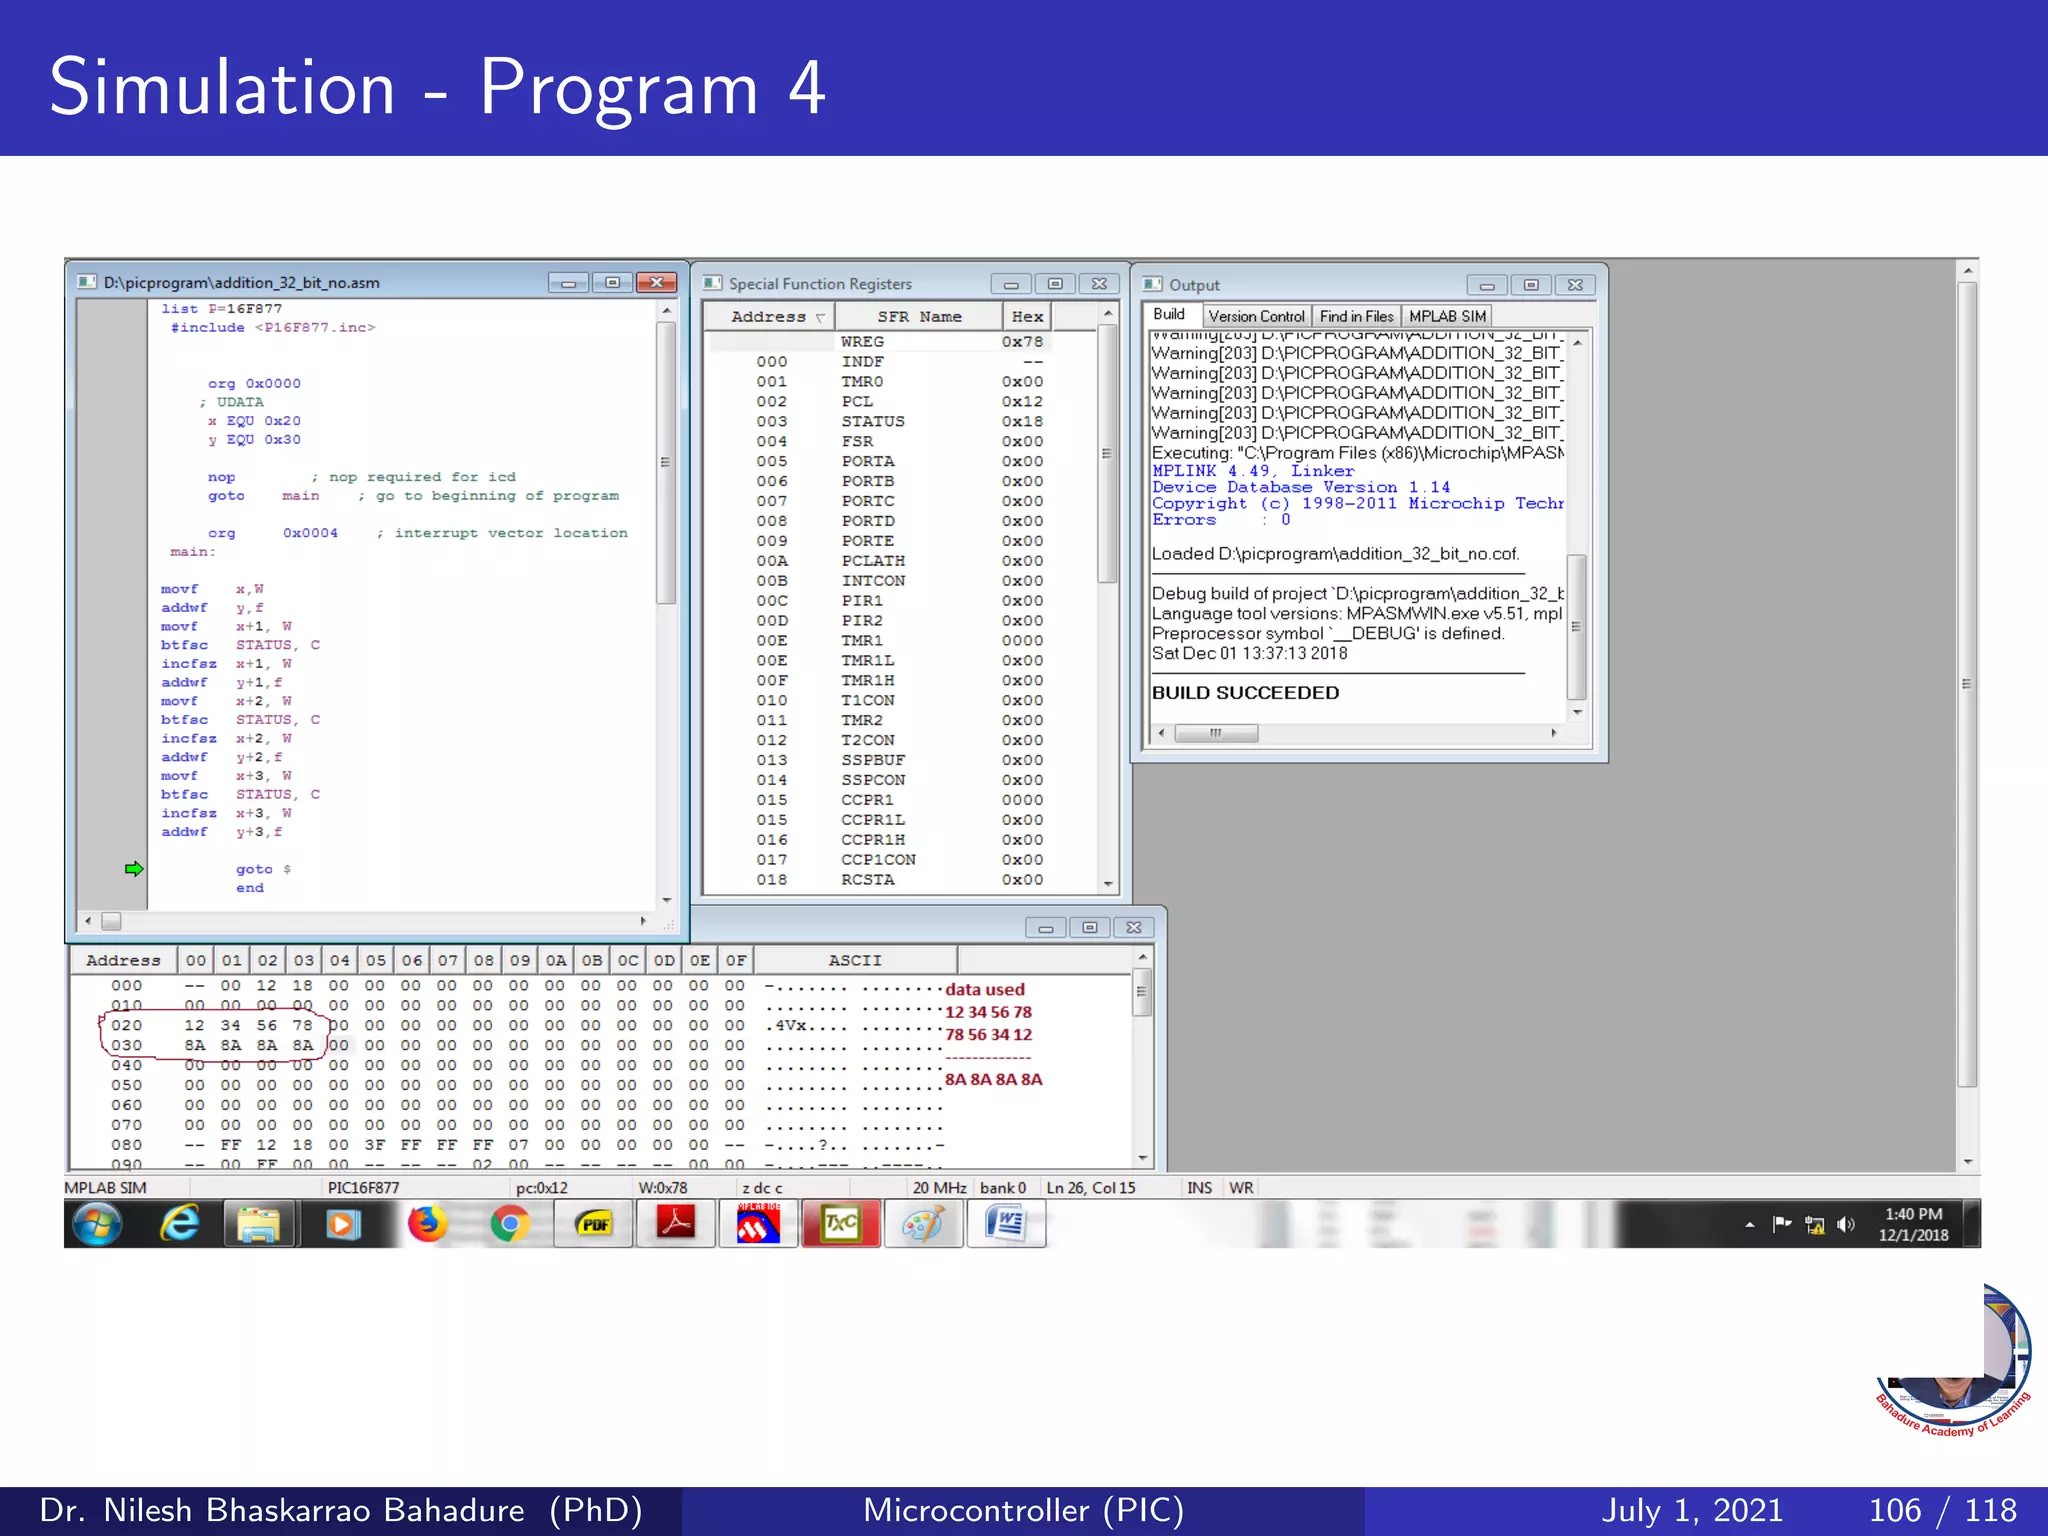Click memory row address 030
Image resolution: width=2048 pixels, height=1536 pixels.
126,1045
